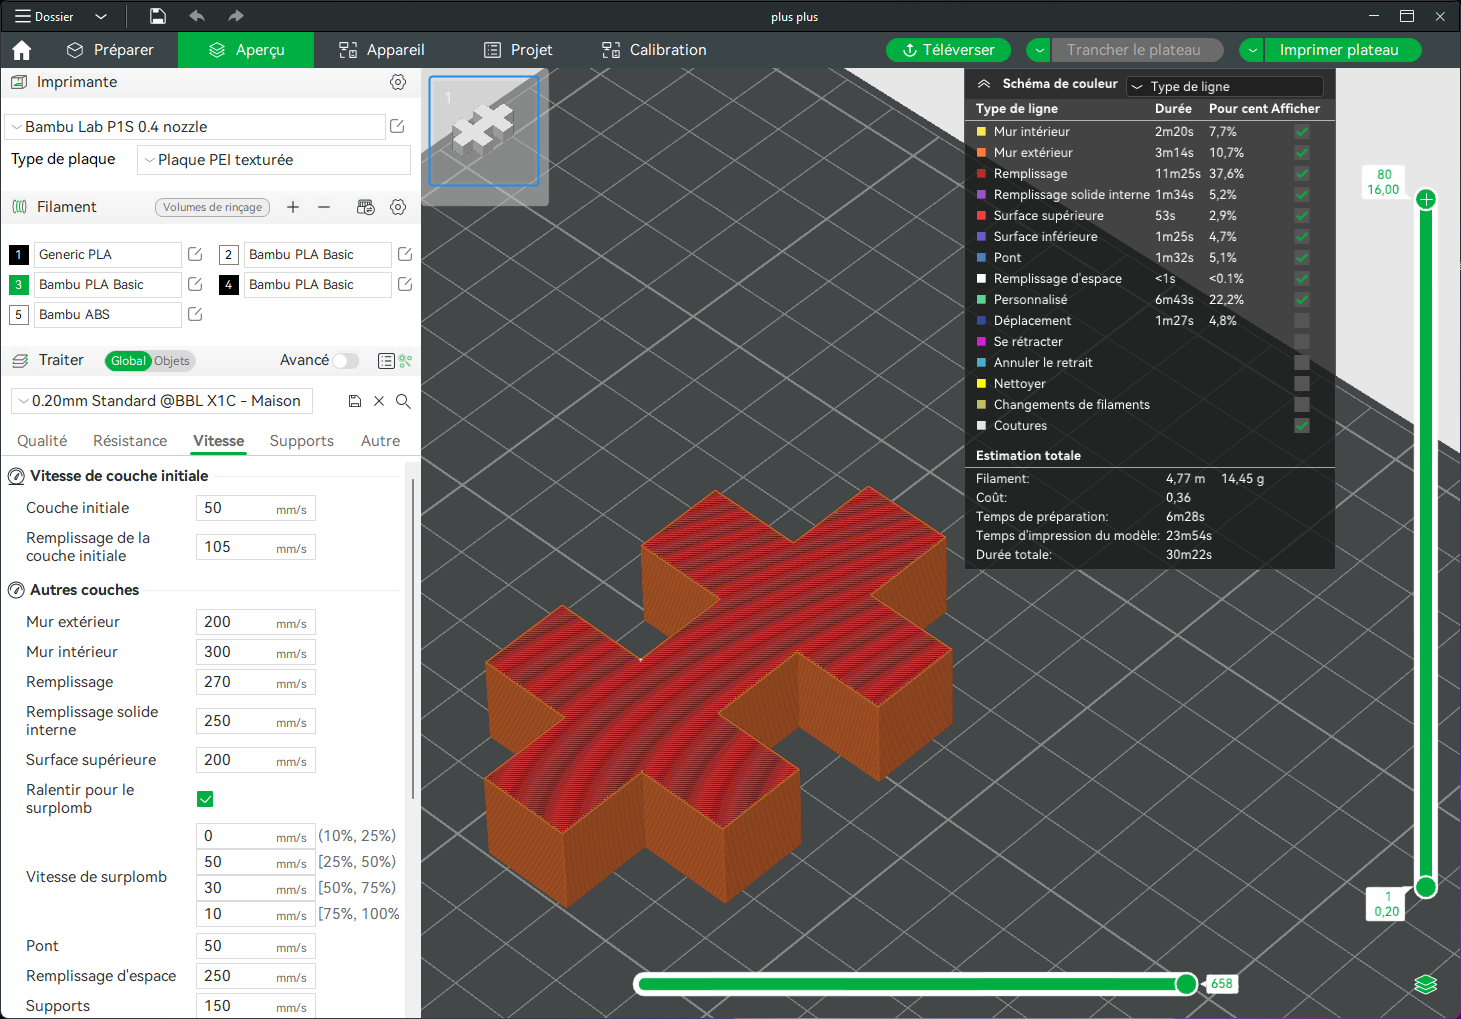Switch to the Supports tab
Viewport: 1461px width, 1019px height.
click(x=302, y=441)
